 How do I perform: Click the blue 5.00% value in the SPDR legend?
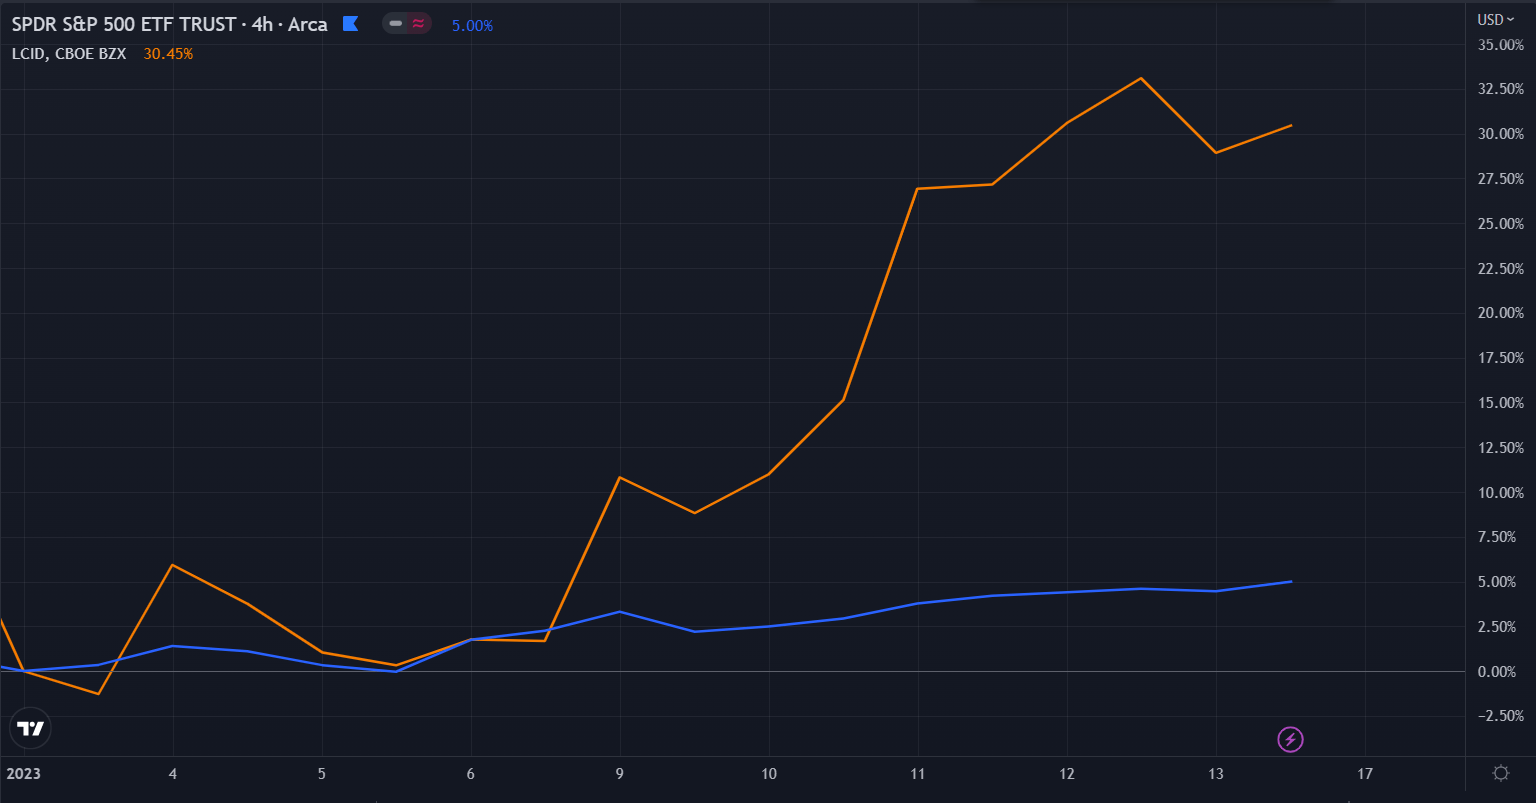(x=472, y=26)
